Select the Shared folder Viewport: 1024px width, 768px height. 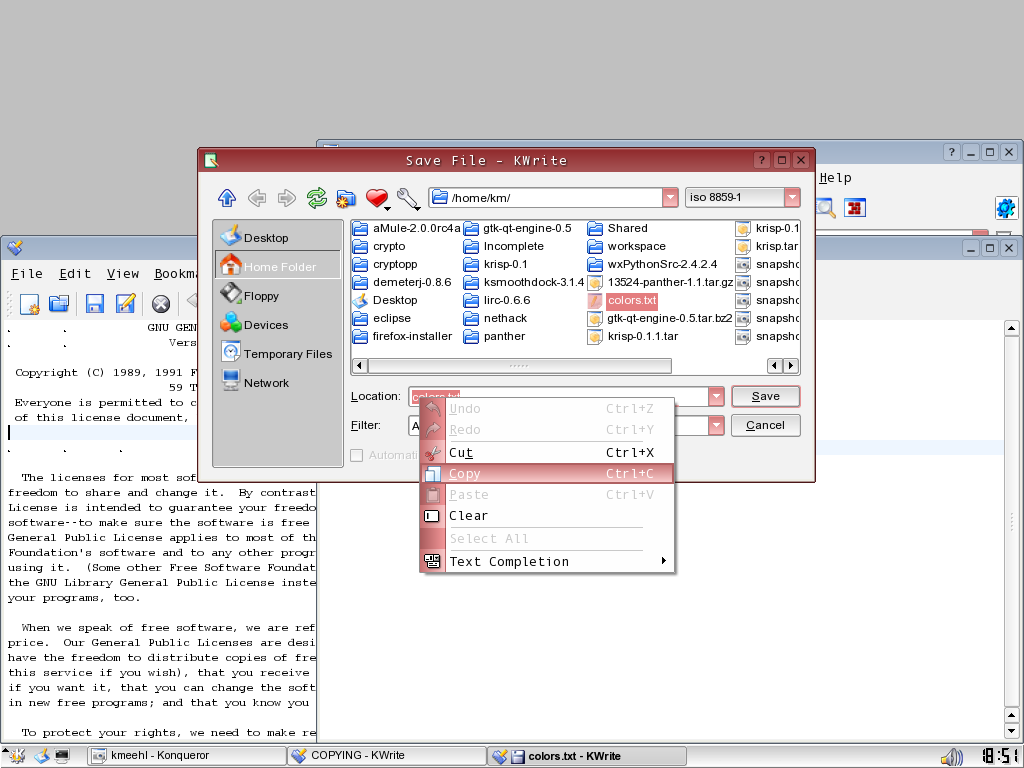coord(618,228)
